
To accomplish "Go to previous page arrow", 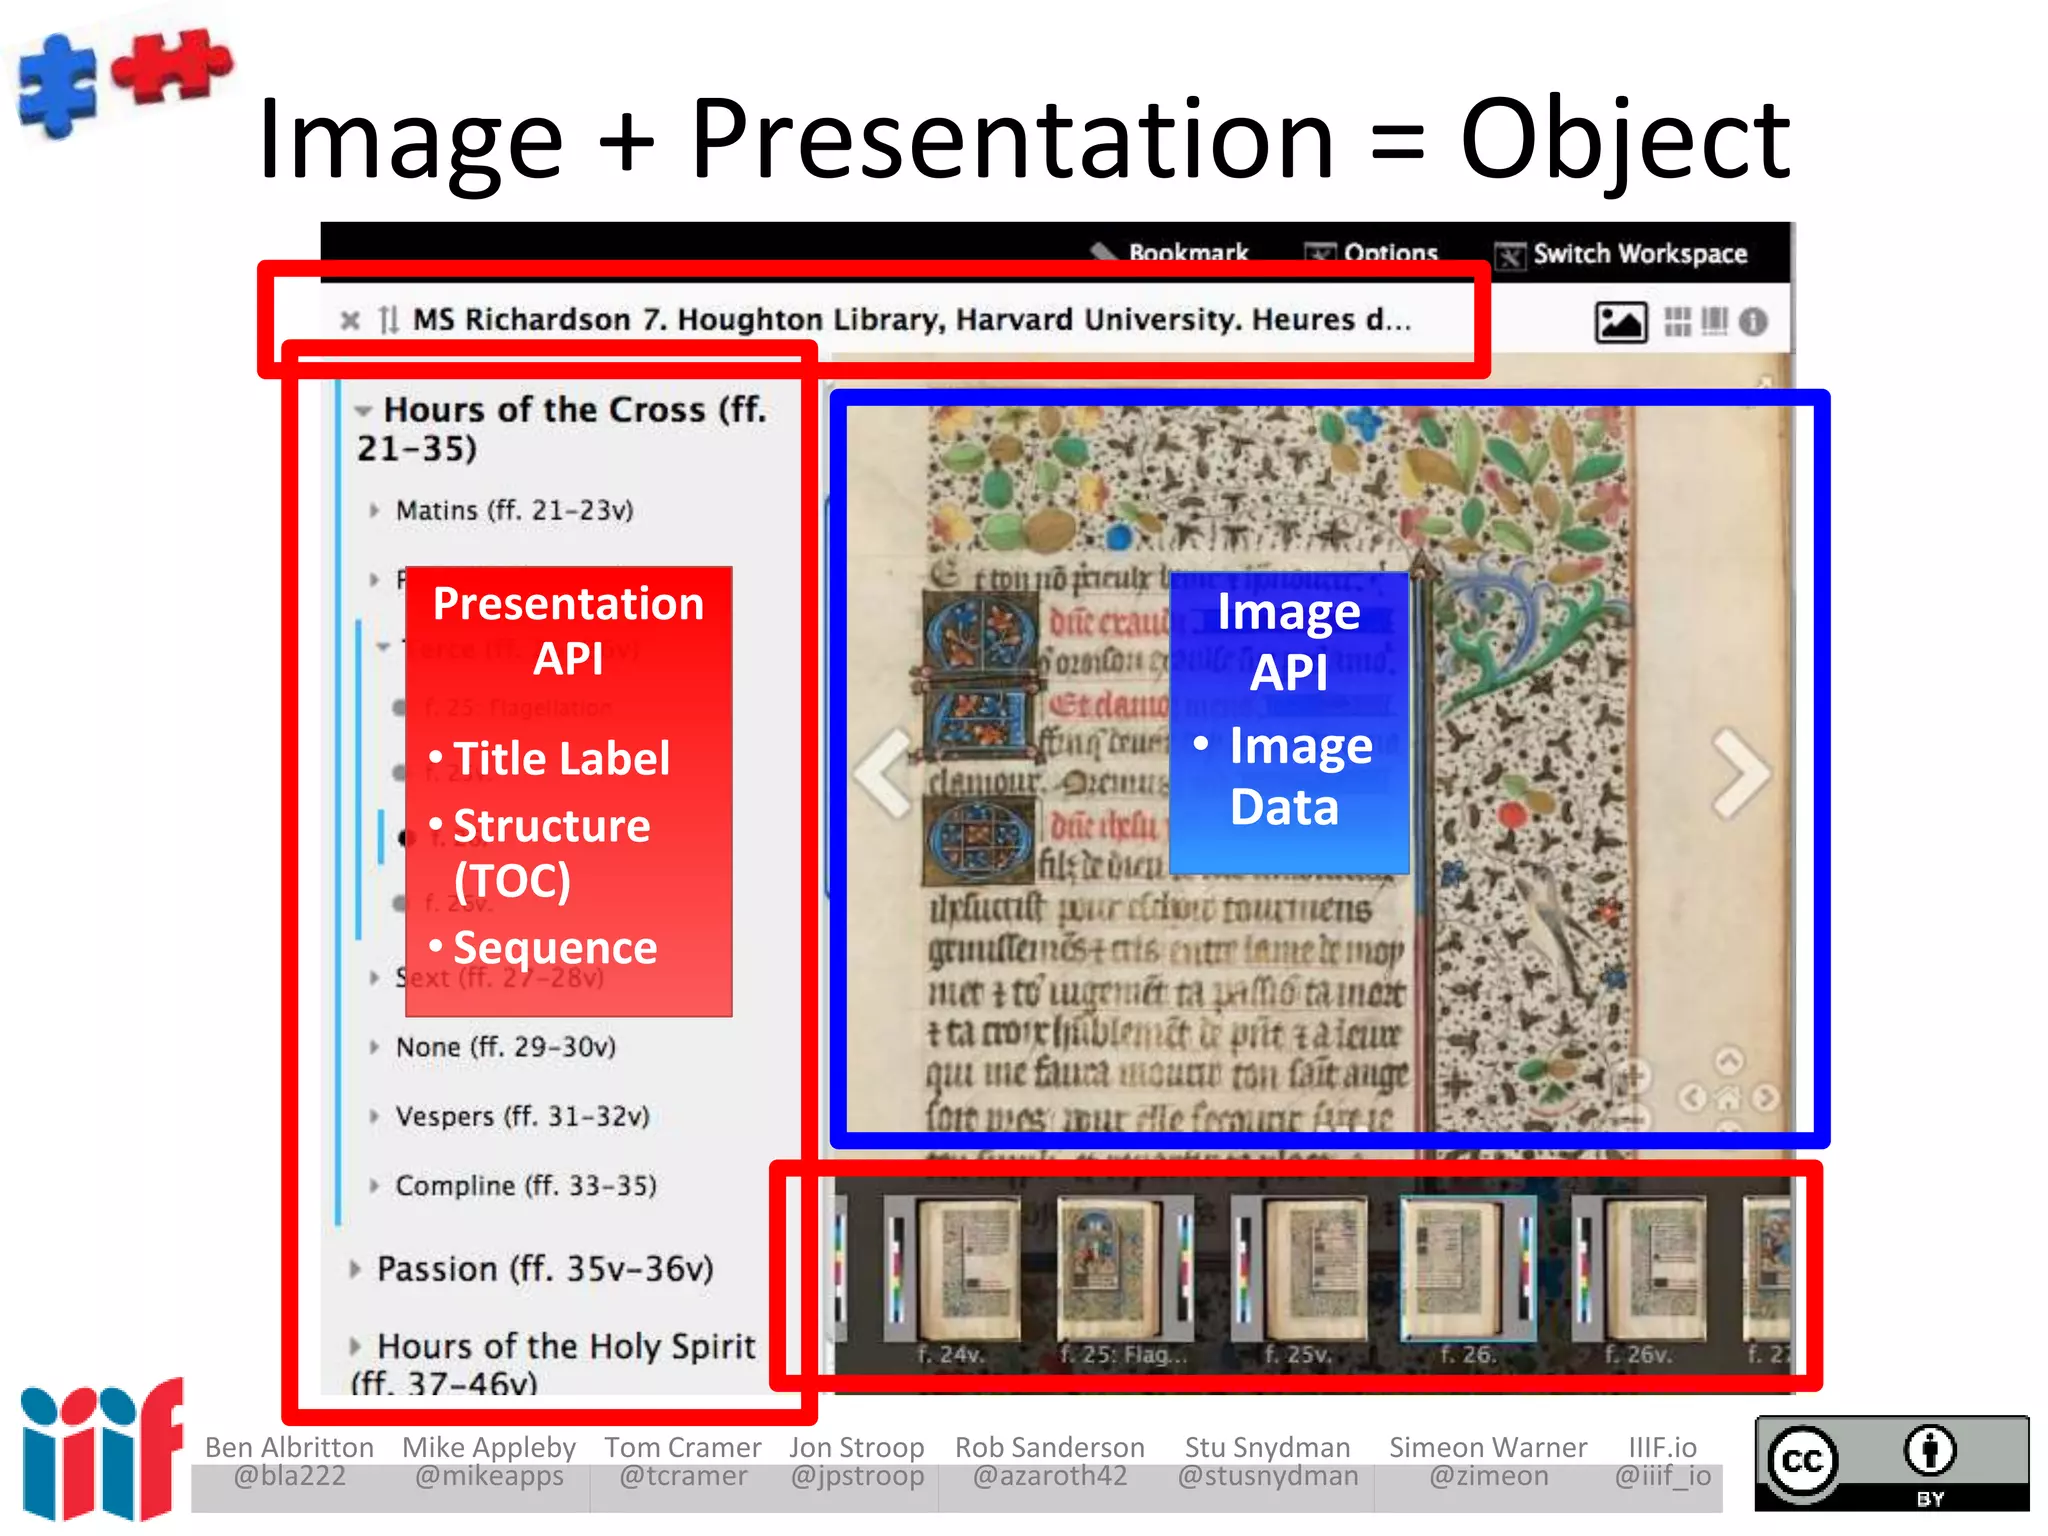I will click(x=884, y=773).
